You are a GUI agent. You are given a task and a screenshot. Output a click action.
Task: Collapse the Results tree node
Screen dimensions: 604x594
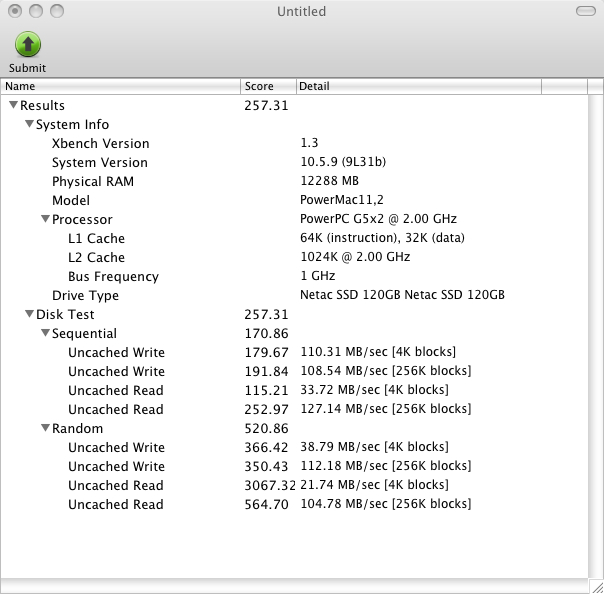click(13, 105)
